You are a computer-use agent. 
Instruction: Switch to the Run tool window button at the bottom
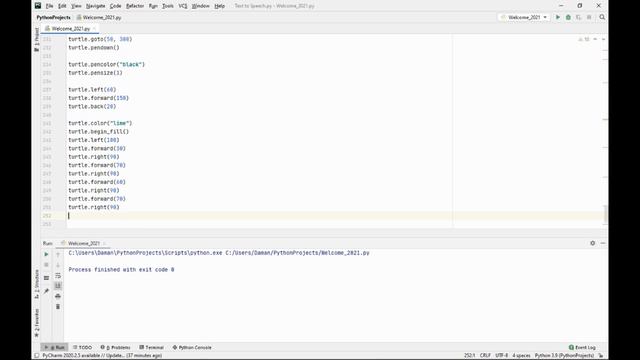click(55, 347)
